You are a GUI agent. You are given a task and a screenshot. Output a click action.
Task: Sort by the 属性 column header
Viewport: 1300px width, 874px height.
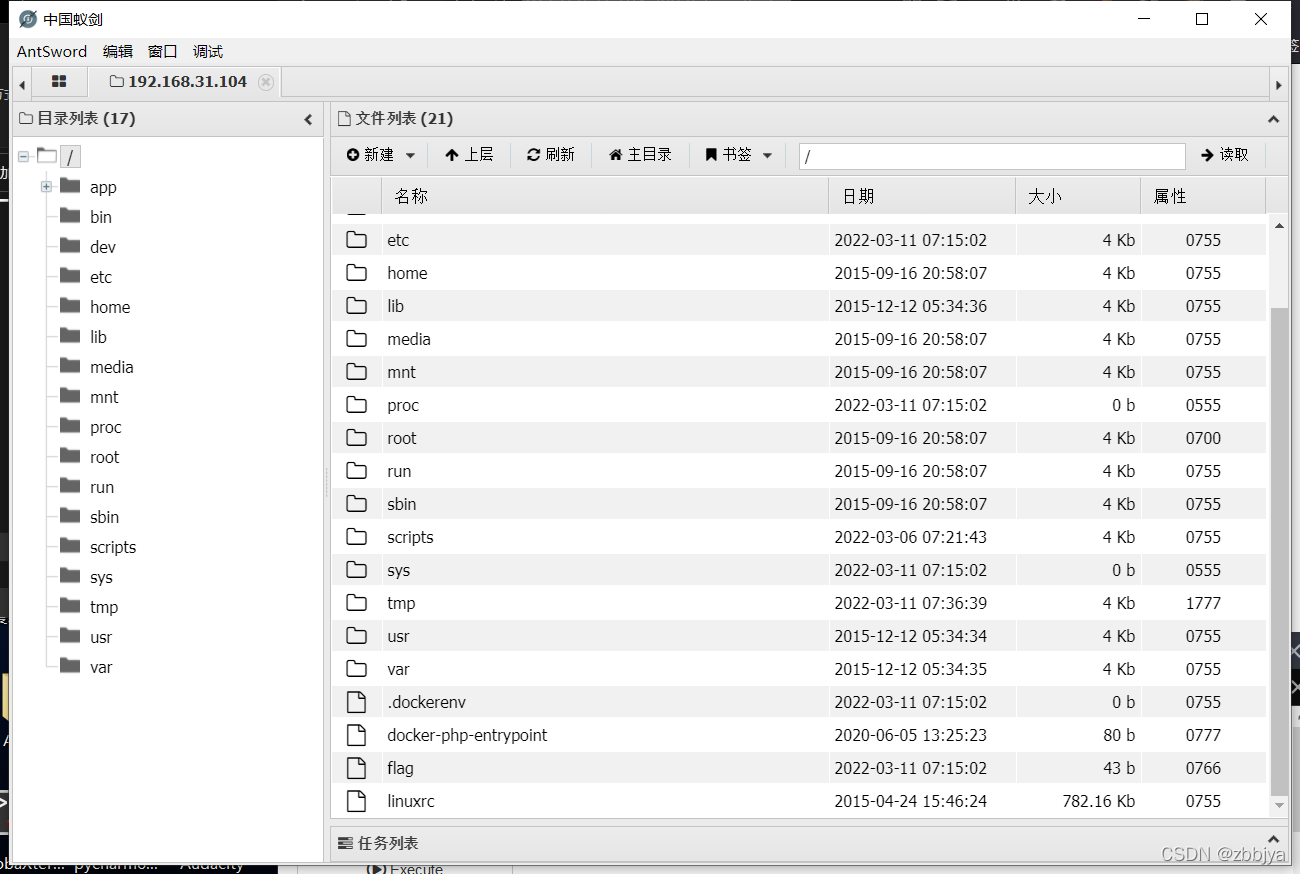point(1203,196)
